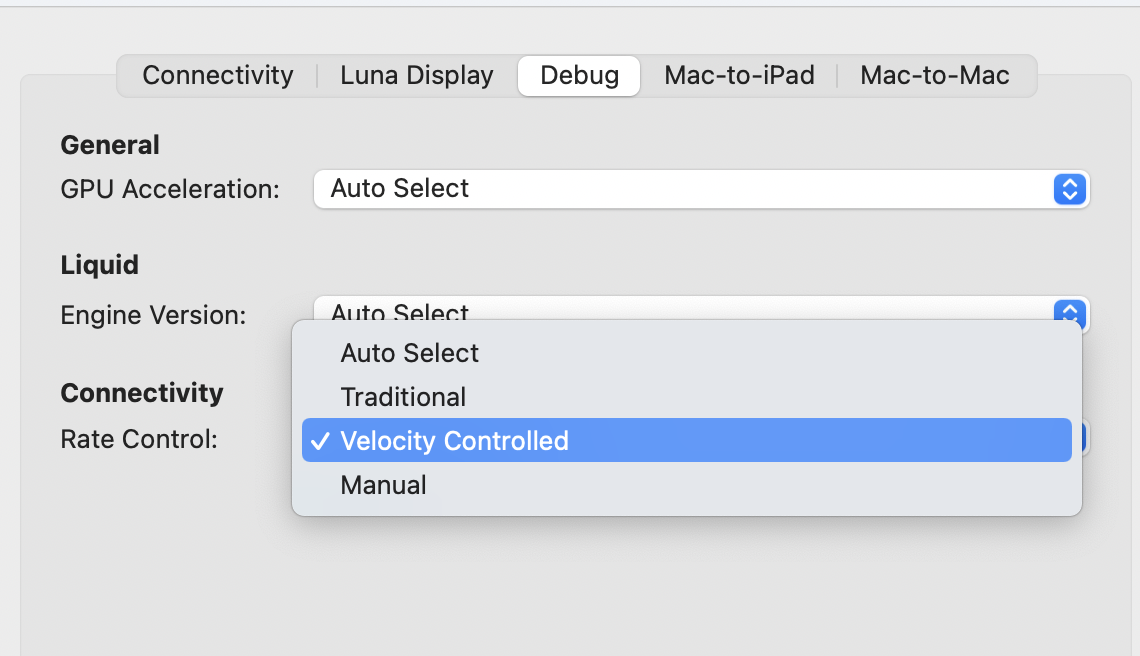Image resolution: width=1140 pixels, height=656 pixels.
Task: Open the GPU Acceleration dropdown field
Action: click(680, 189)
